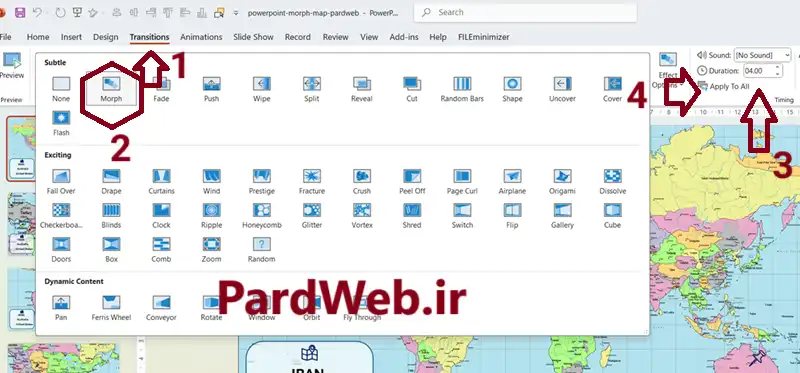This screenshot has width=800, height=373.
Task: Click the Apply To All button
Action: [x=724, y=86]
